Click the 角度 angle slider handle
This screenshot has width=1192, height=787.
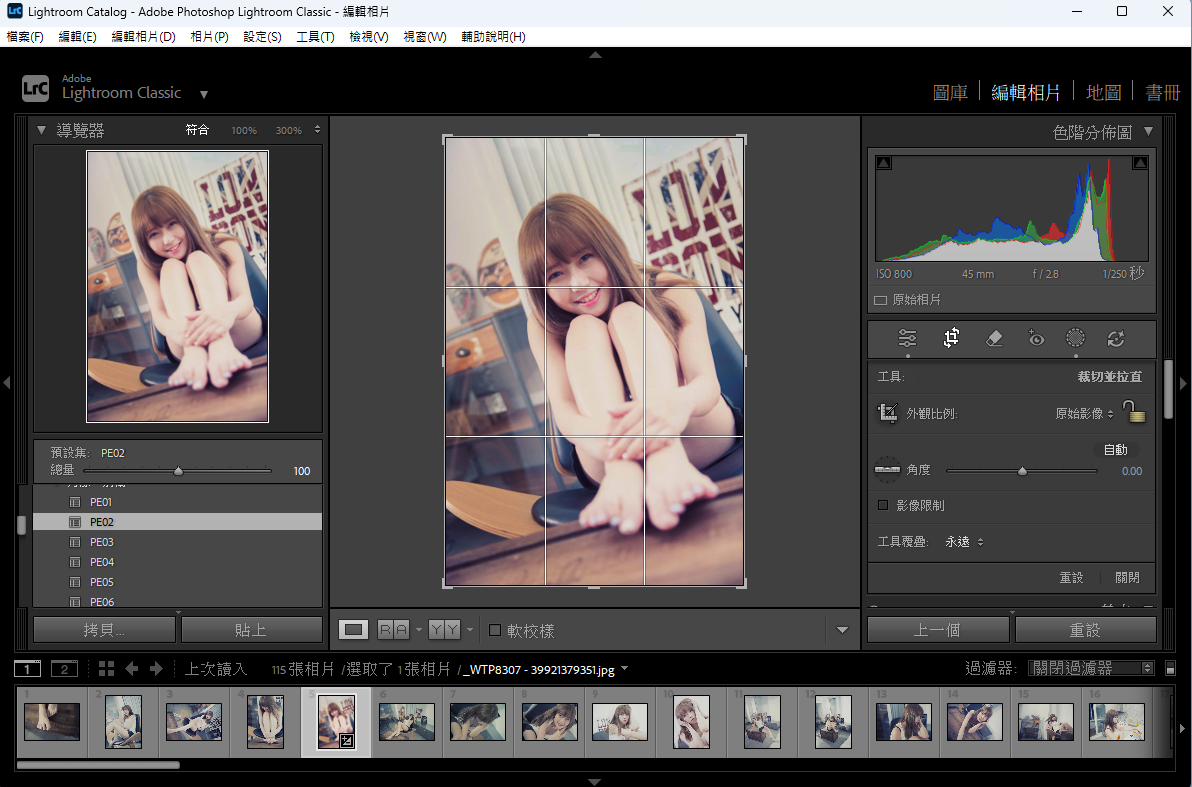pos(1022,471)
